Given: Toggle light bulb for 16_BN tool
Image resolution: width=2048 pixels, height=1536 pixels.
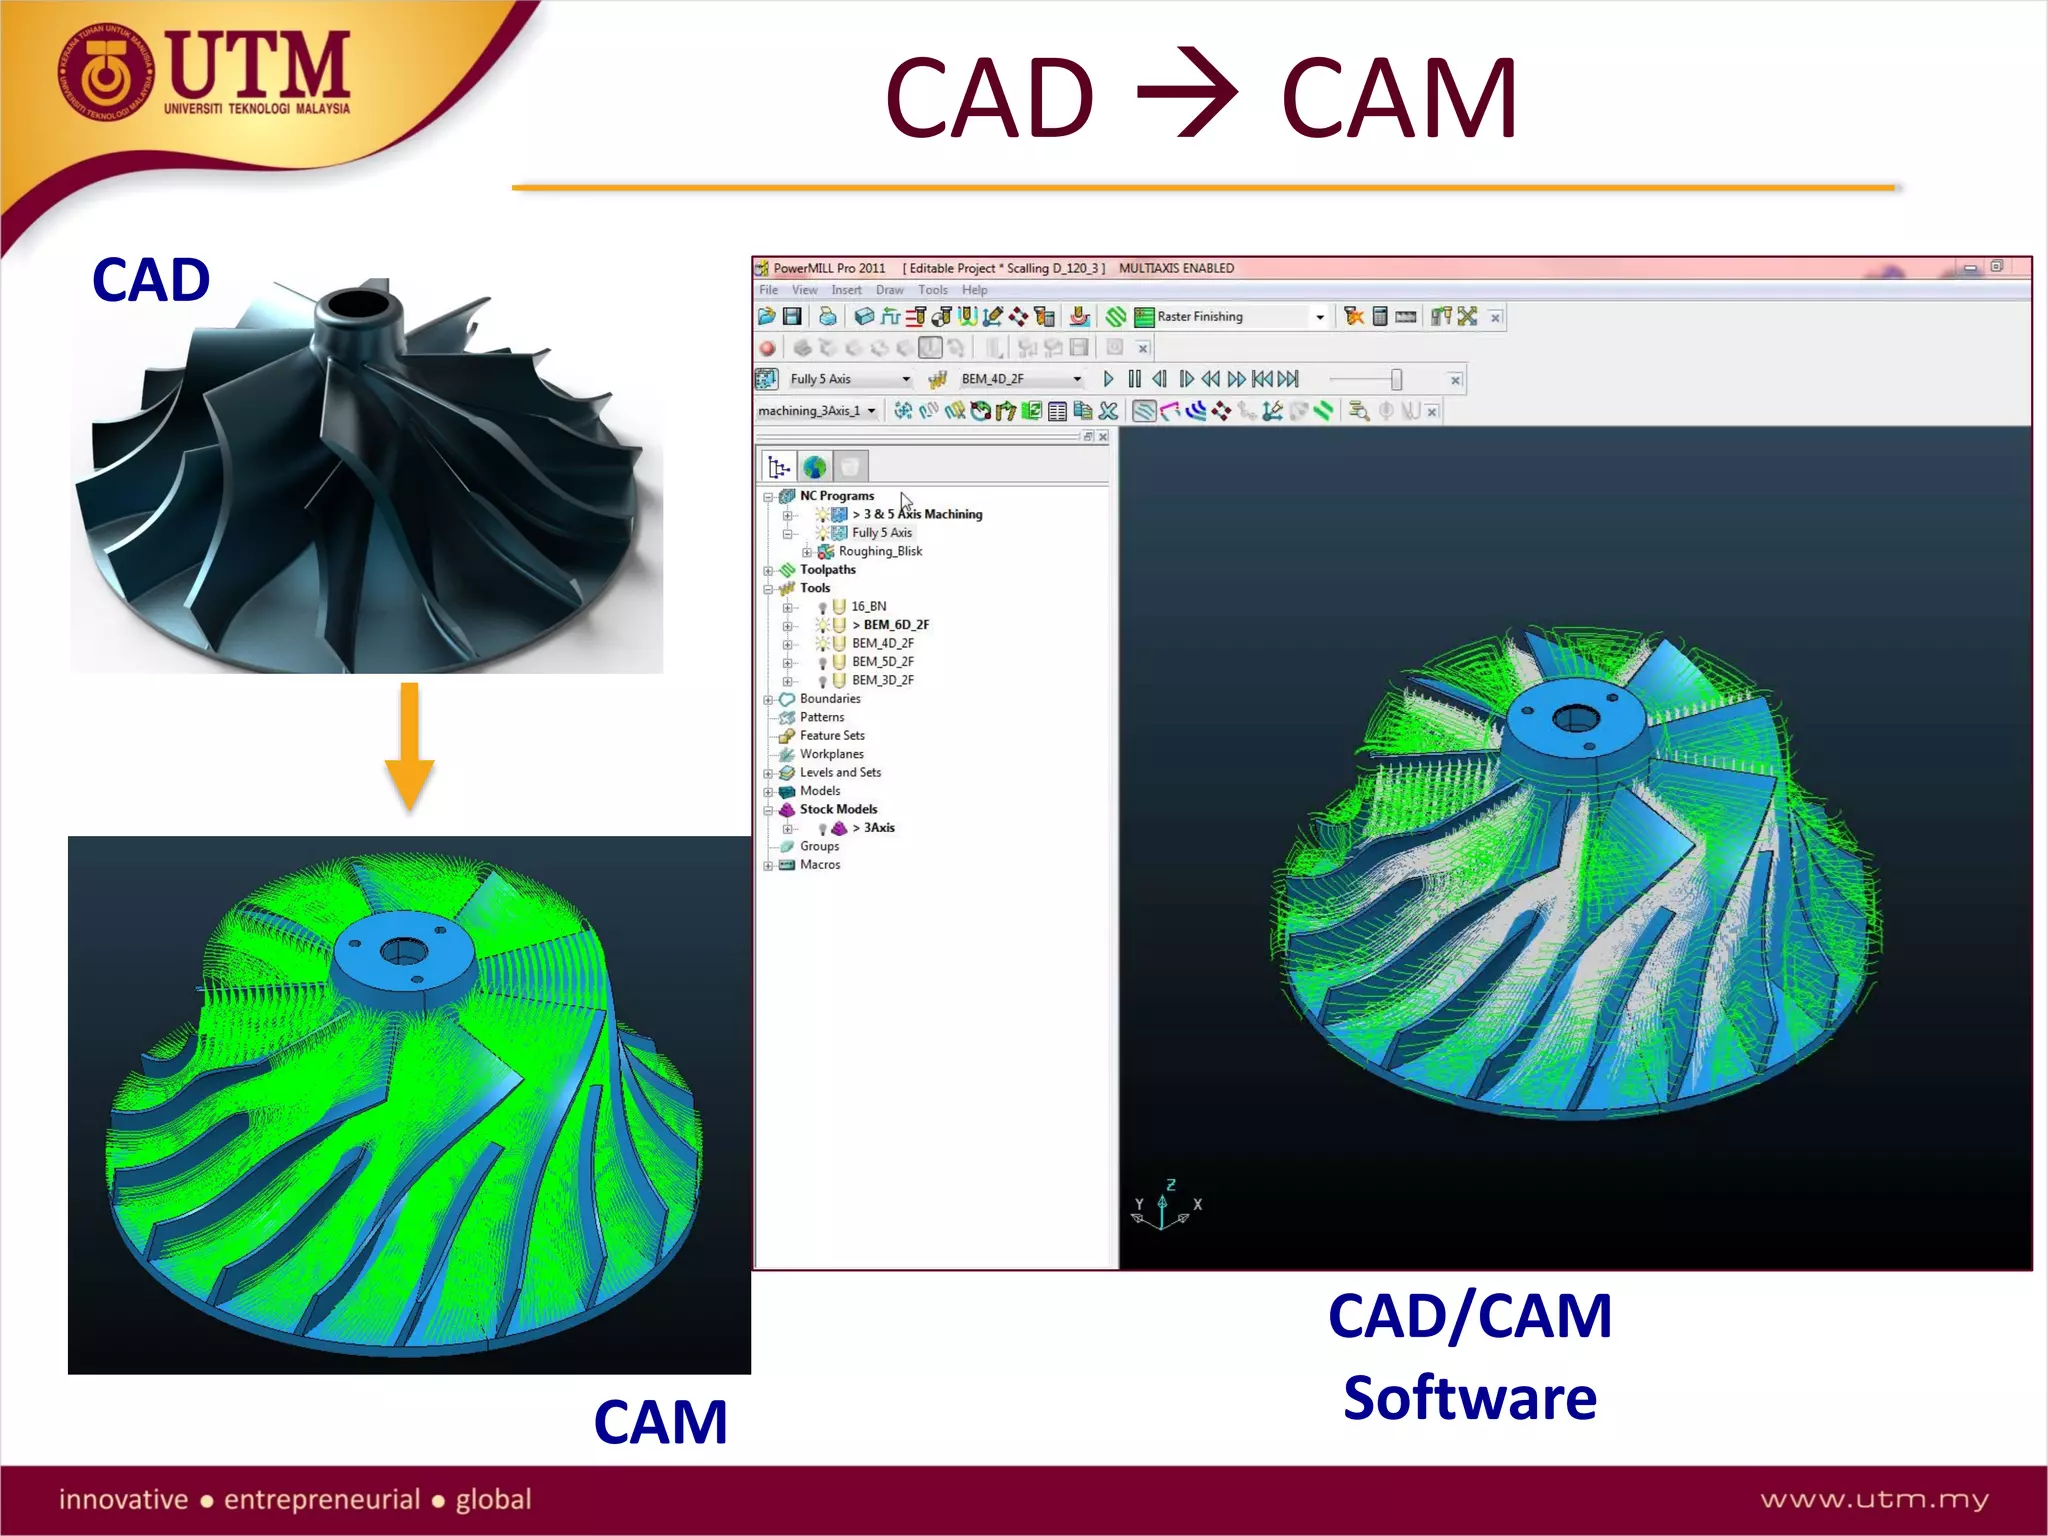Looking at the screenshot, I should [823, 608].
